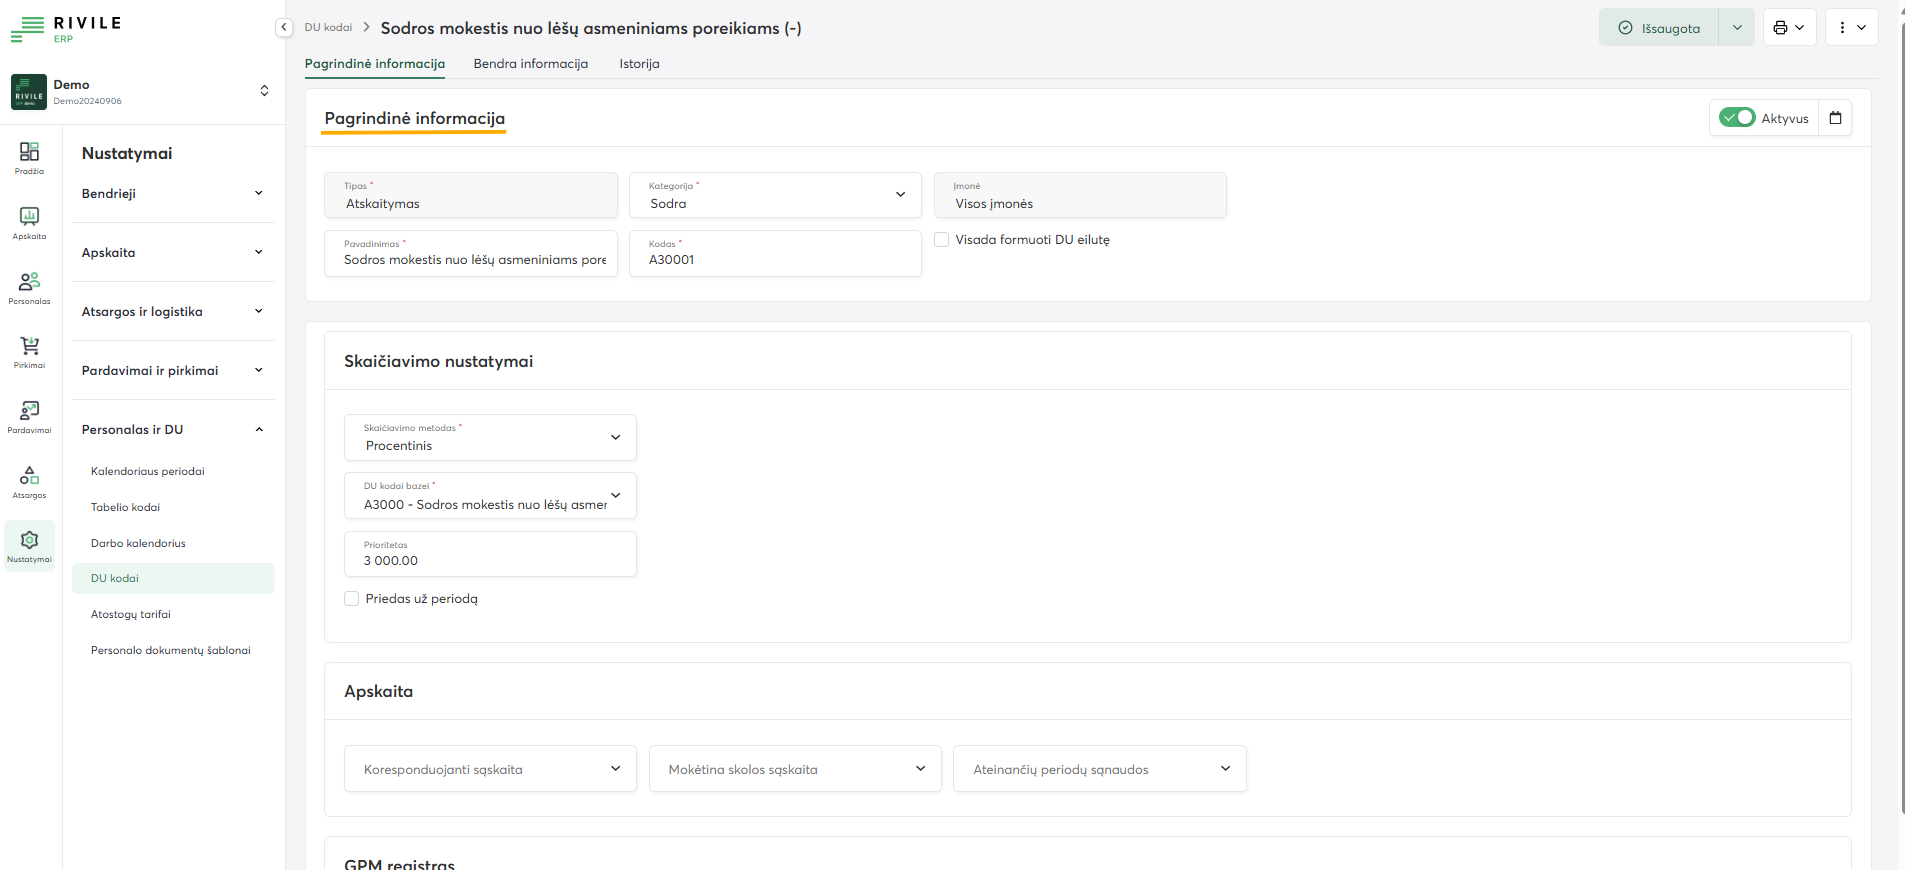Click the Išsaugota save button
This screenshot has height=870, width=1905.
[1659, 28]
